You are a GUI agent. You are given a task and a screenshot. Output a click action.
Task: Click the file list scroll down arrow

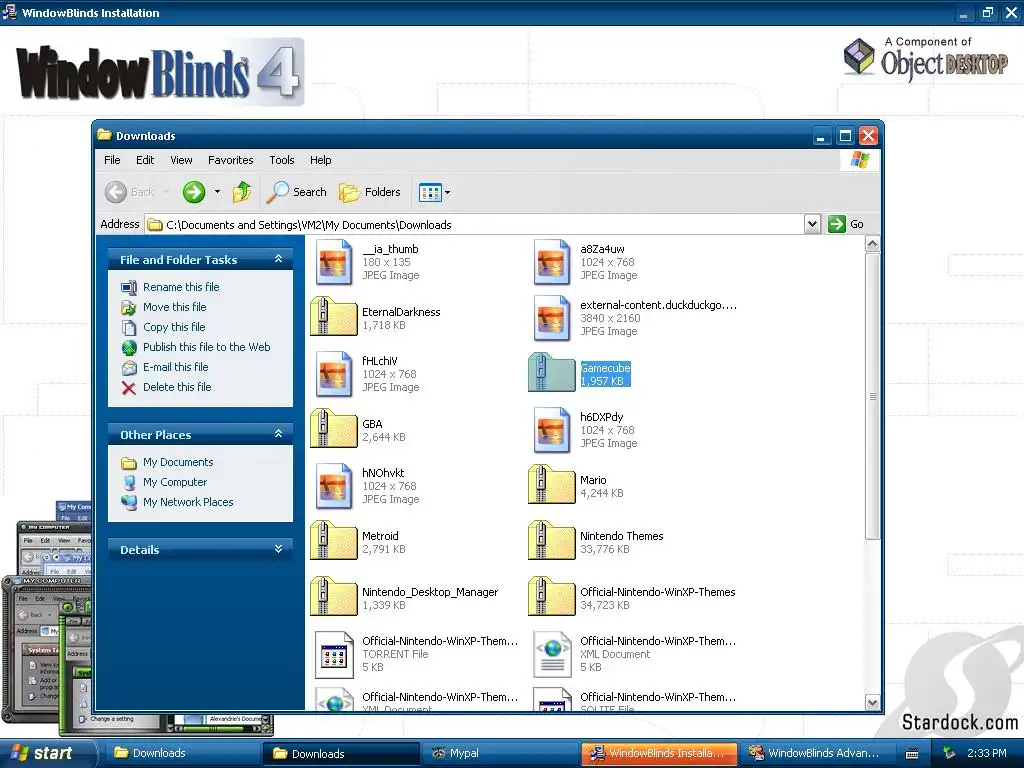click(872, 703)
